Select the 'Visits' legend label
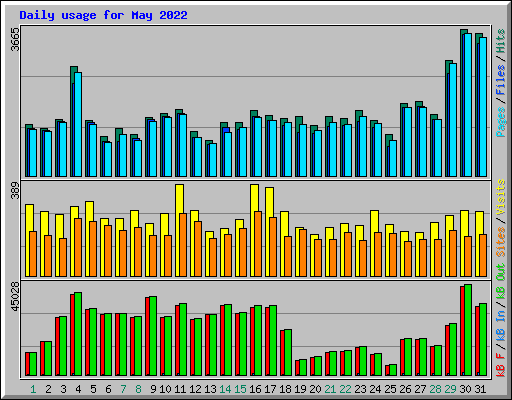The image size is (512, 400). coord(501,197)
